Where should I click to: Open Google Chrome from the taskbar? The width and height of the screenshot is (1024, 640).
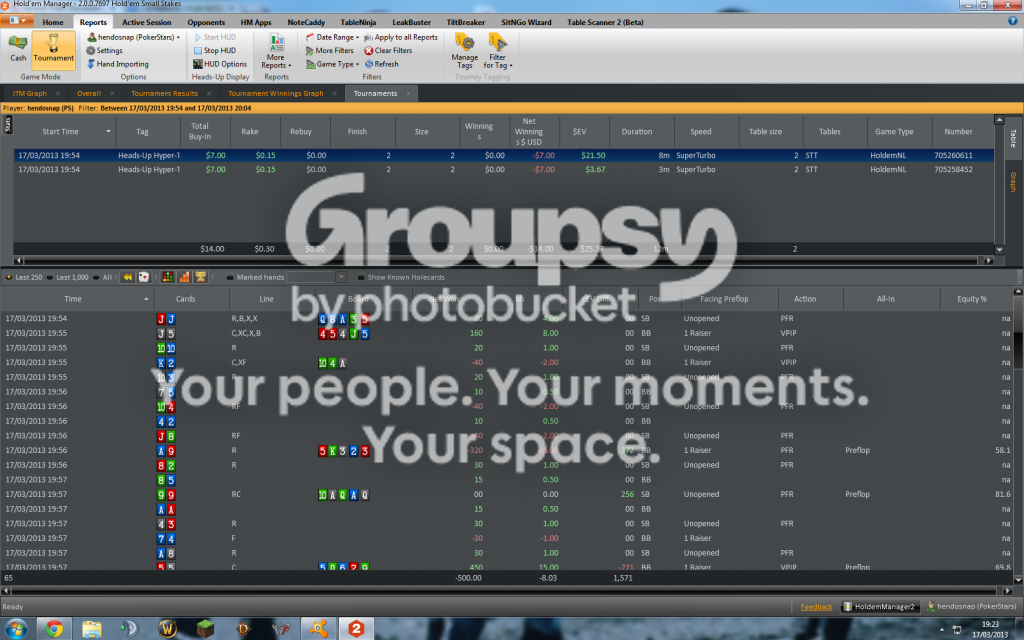(54, 628)
